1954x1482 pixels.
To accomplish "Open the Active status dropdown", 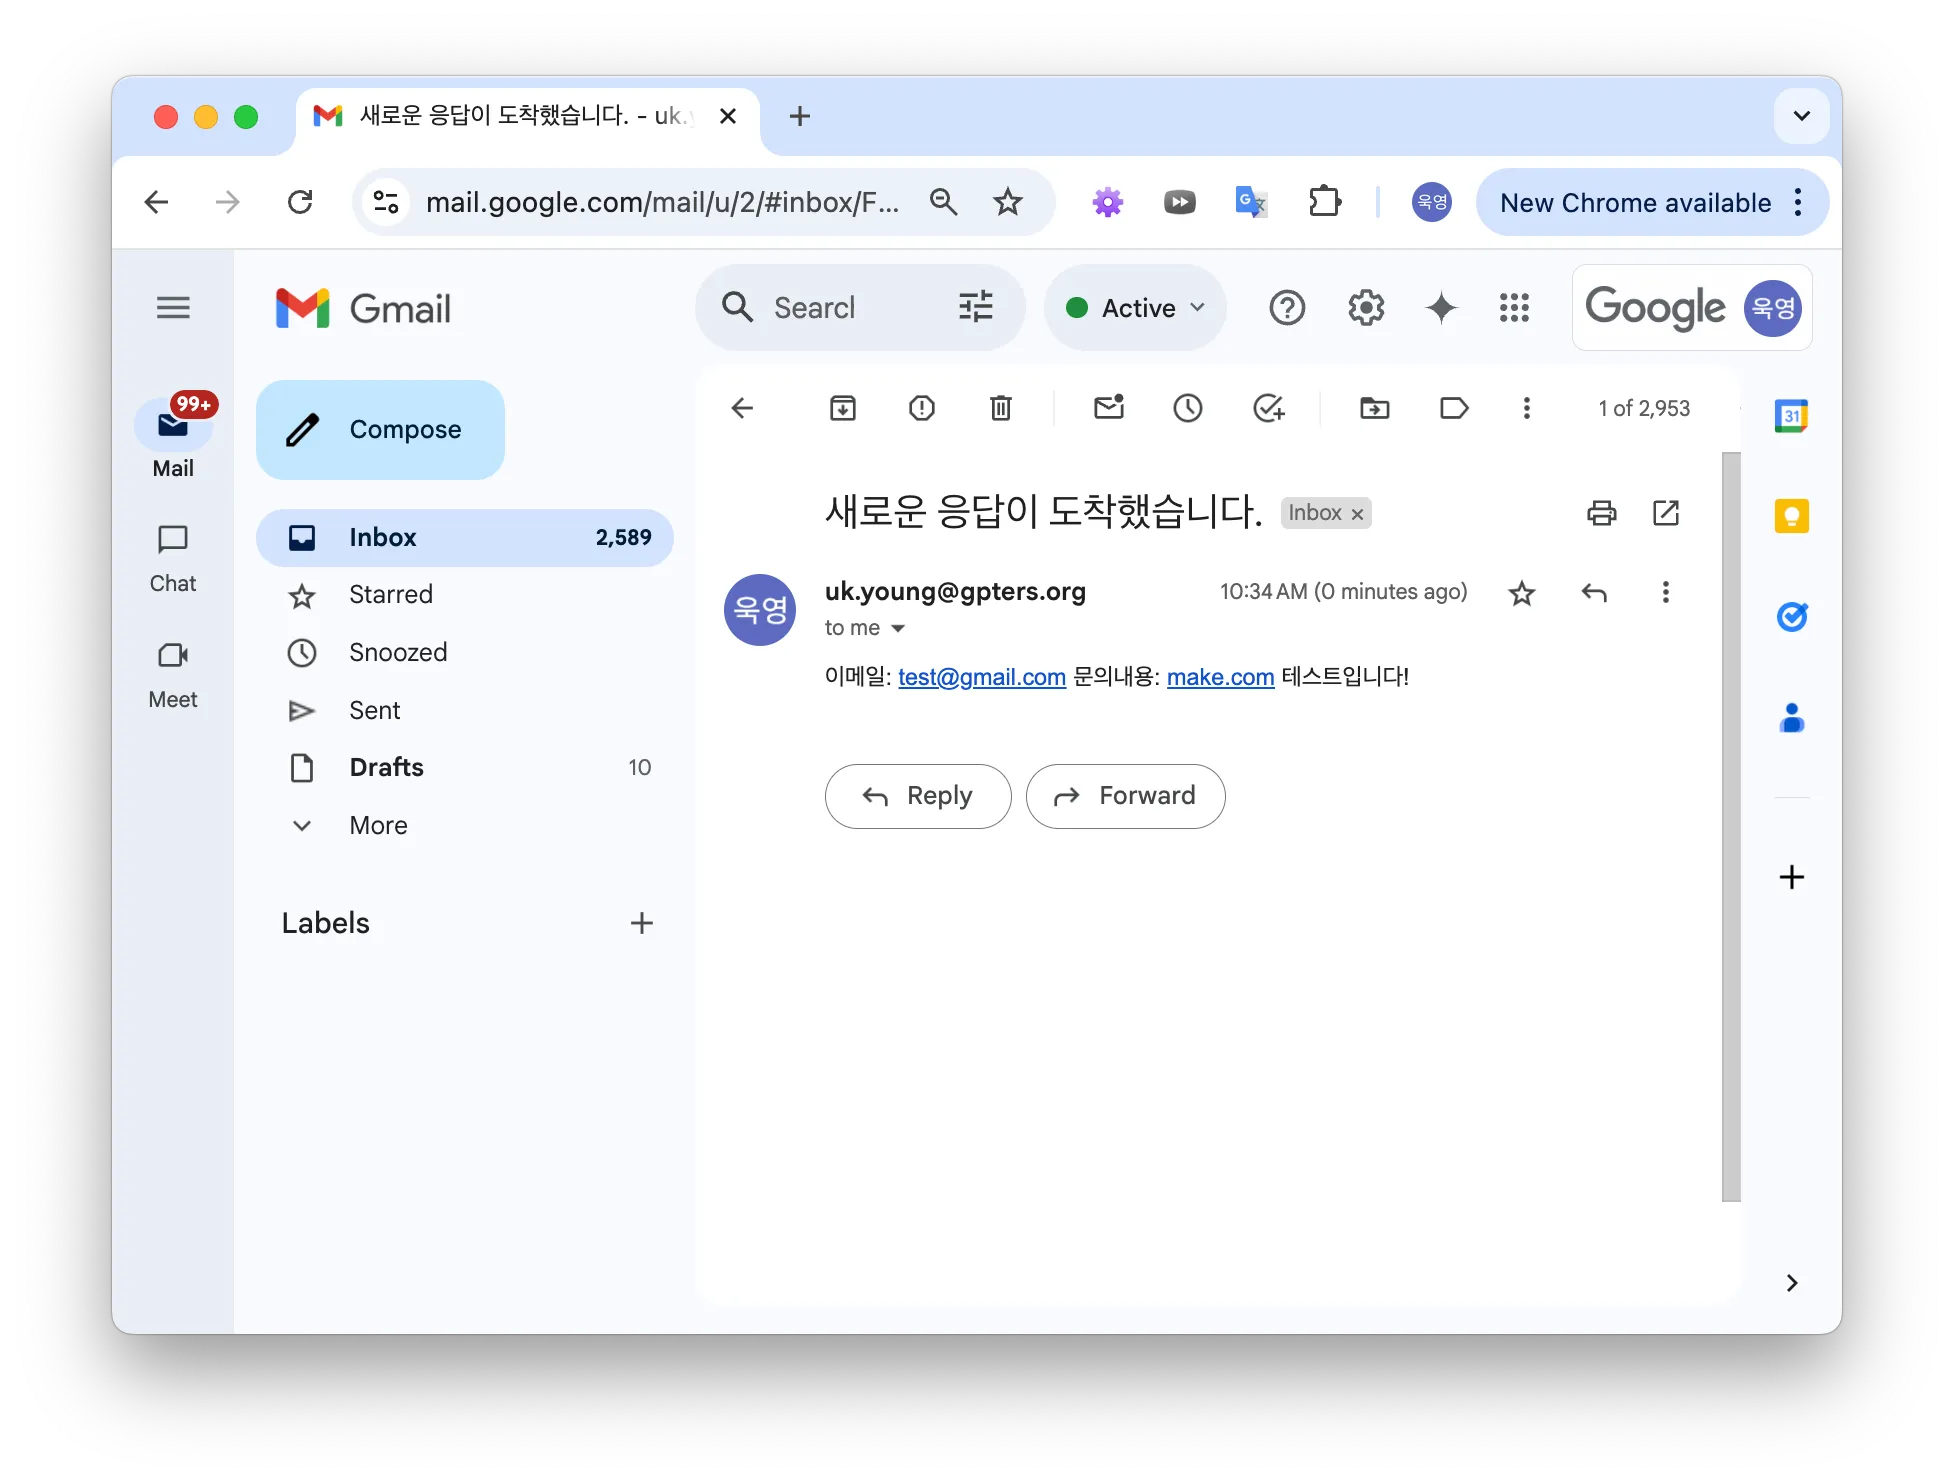I will click(x=1135, y=308).
